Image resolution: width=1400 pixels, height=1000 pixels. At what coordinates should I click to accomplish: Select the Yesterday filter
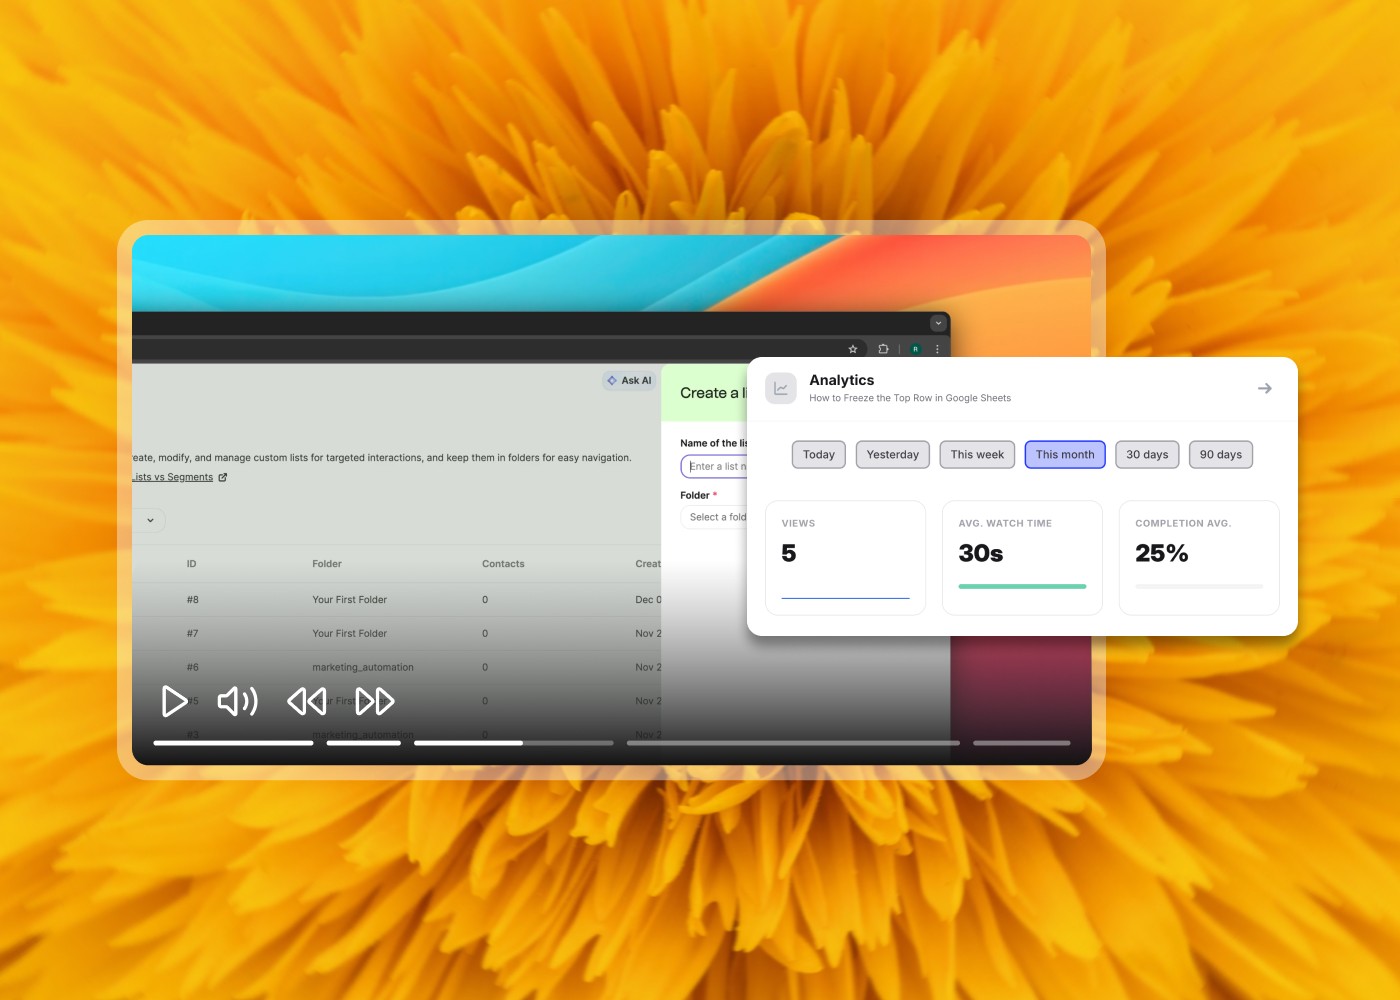click(893, 455)
